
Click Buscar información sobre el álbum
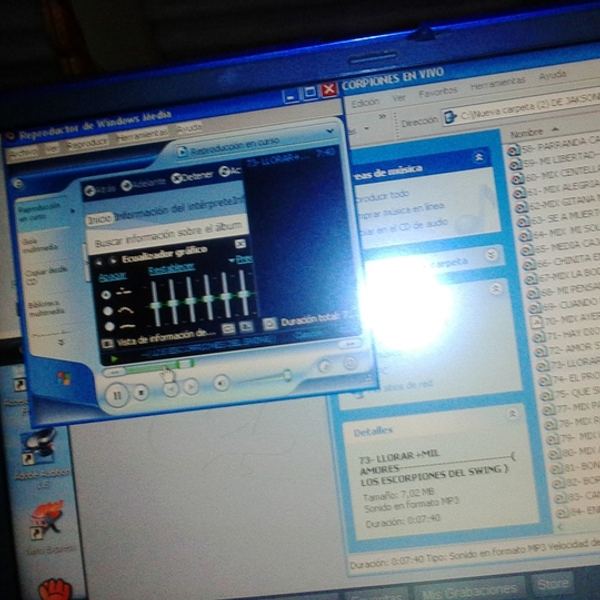(168, 234)
